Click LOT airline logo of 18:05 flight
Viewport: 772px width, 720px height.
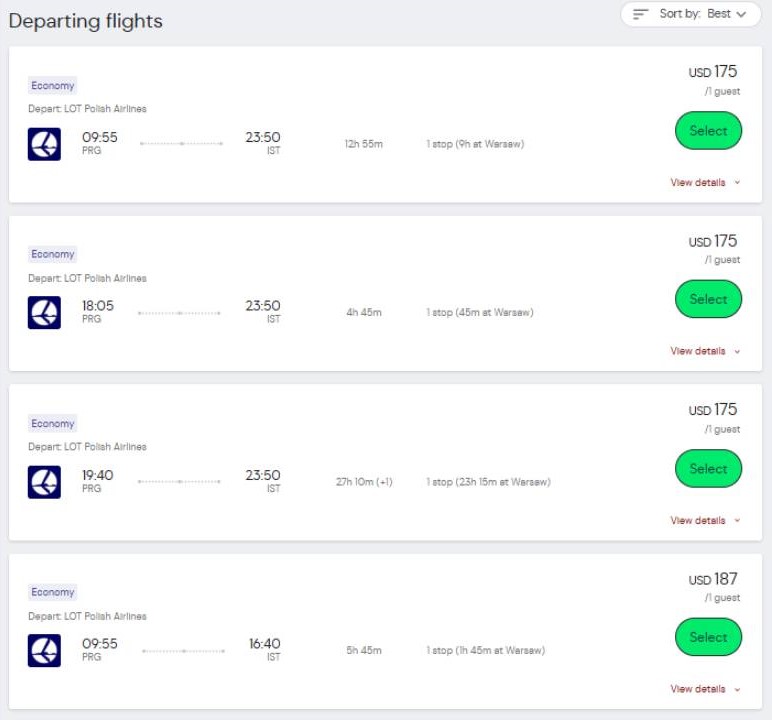click(44, 312)
